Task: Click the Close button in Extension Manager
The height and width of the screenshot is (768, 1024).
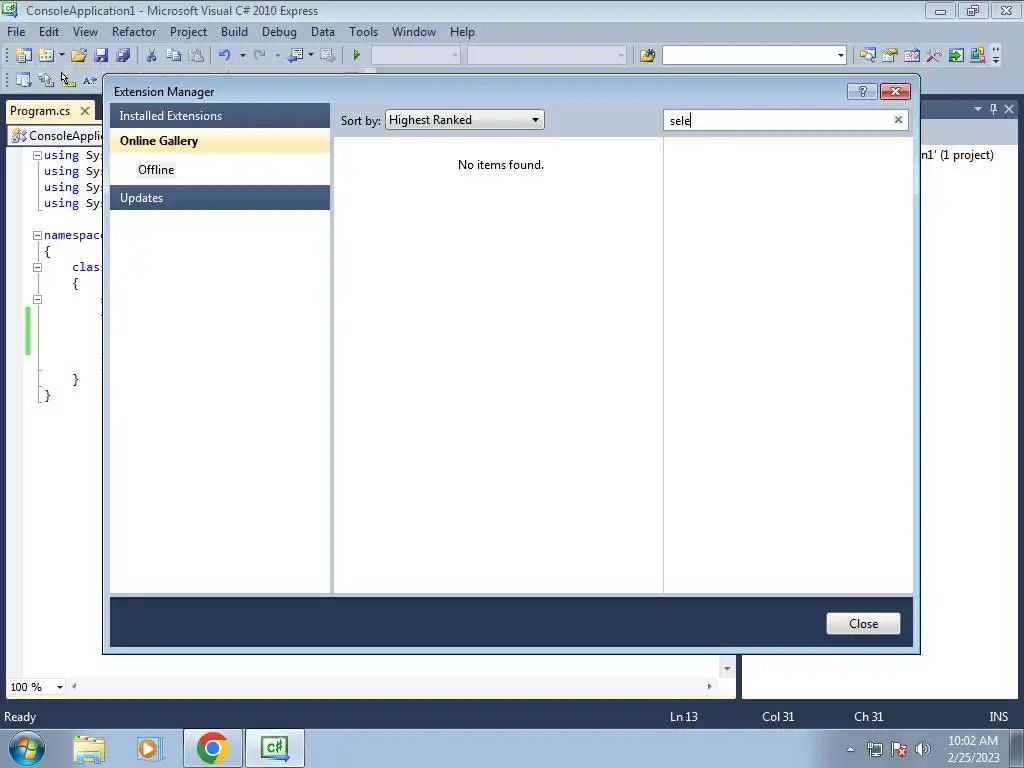Action: (x=863, y=624)
